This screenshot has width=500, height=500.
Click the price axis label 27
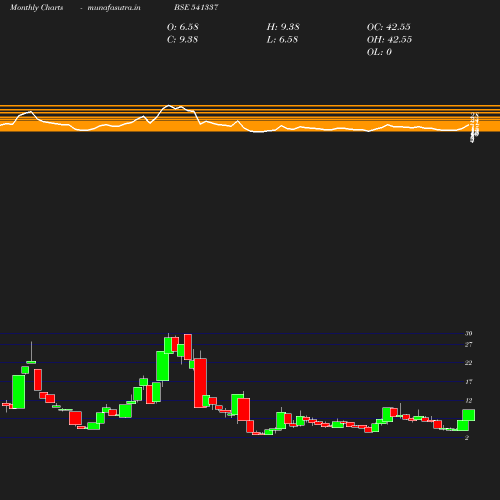click(469, 345)
